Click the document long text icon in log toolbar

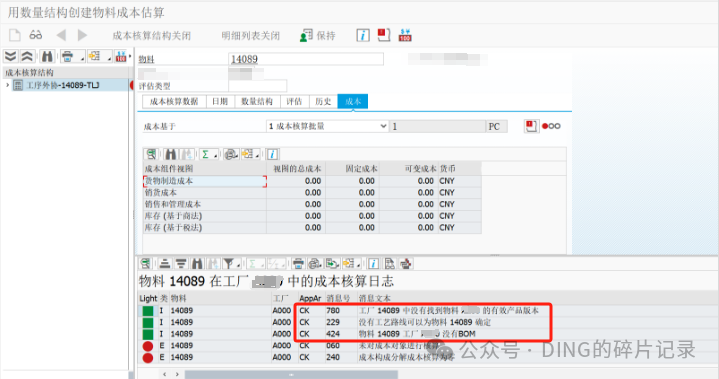[389, 264]
